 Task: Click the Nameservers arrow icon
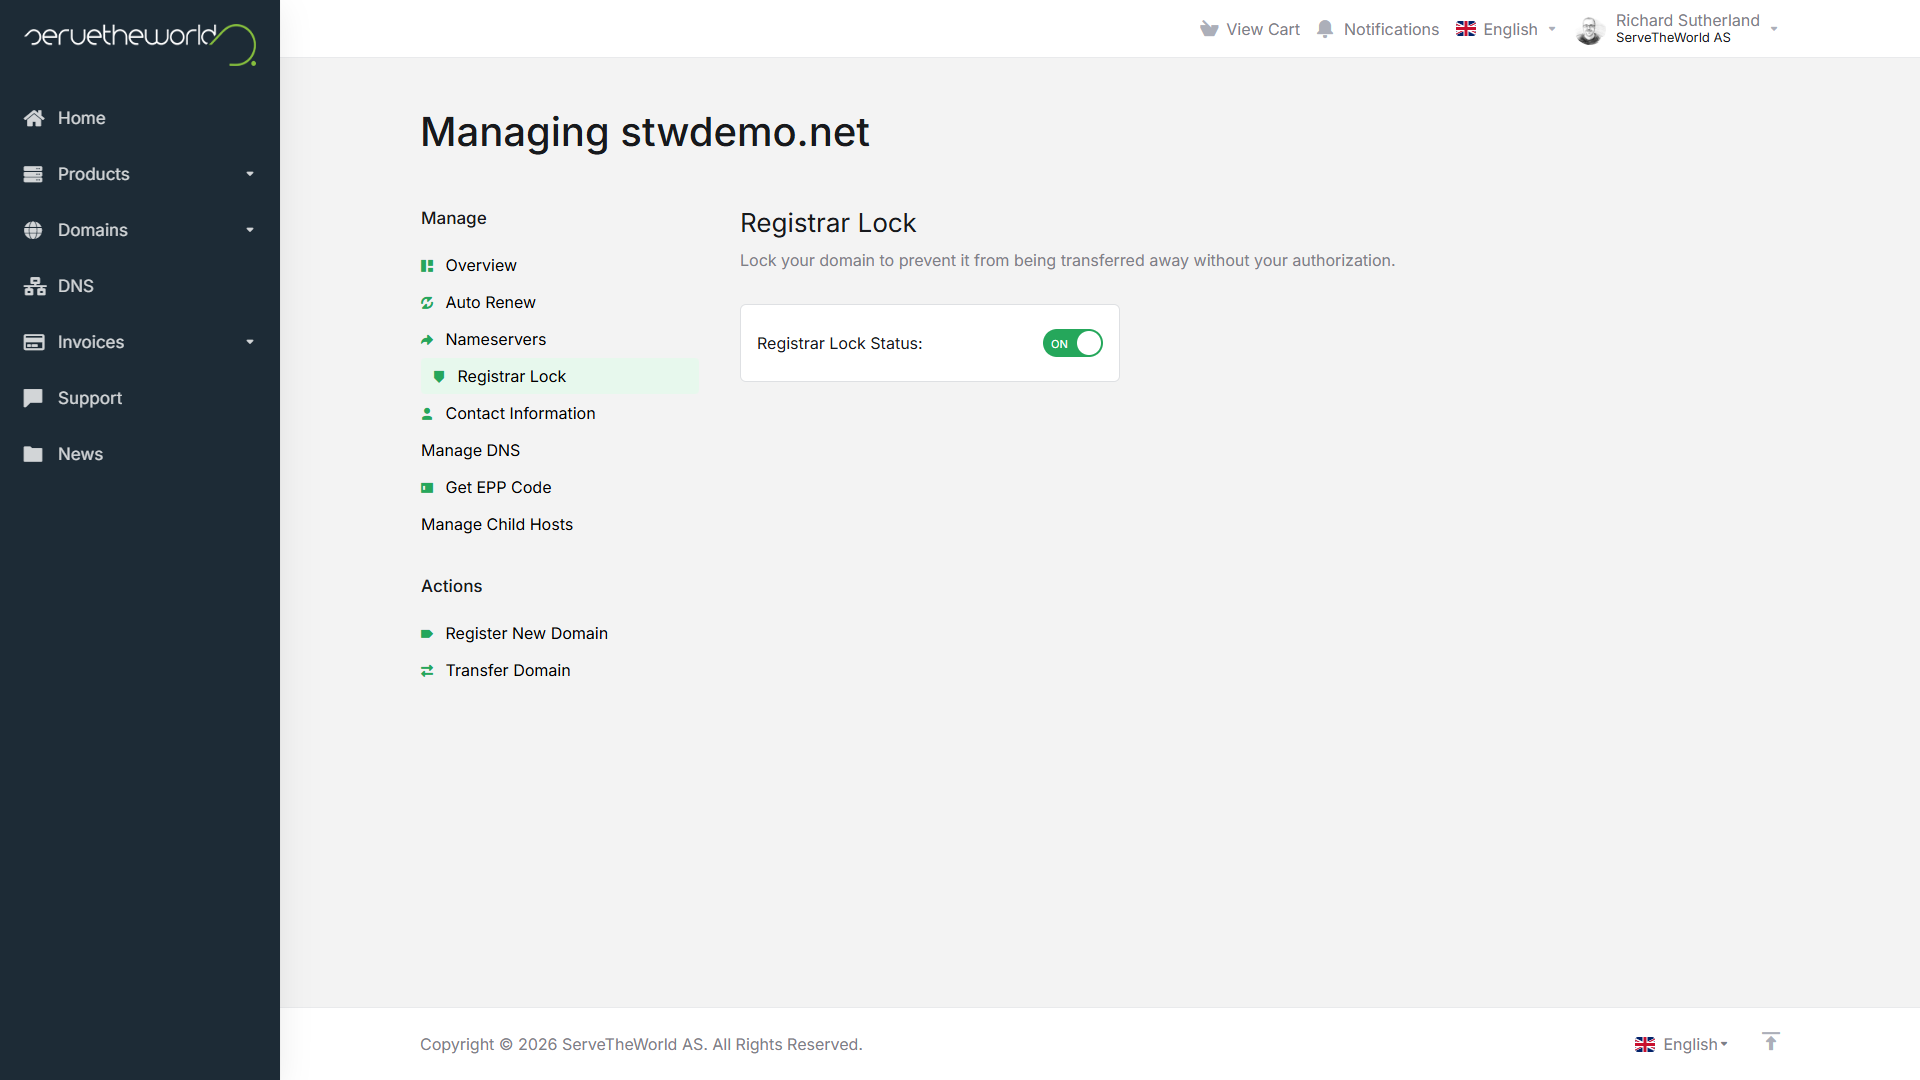[427, 340]
